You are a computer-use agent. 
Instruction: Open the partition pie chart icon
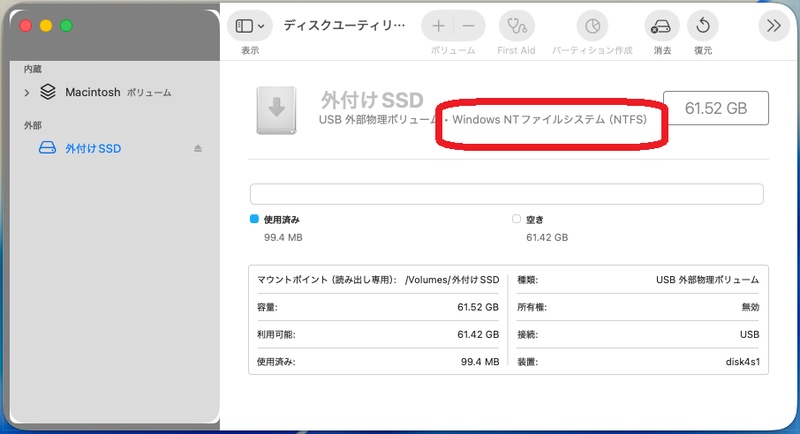tap(592, 25)
